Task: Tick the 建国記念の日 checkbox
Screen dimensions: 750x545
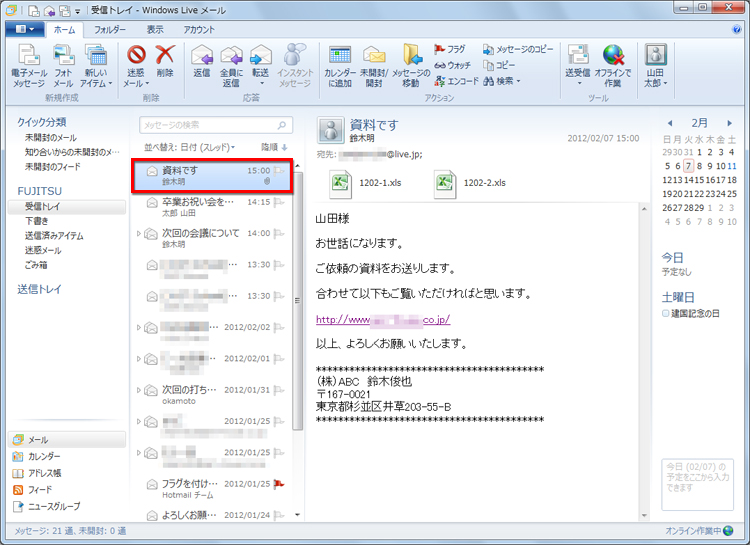Action: [x=665, y=313]
